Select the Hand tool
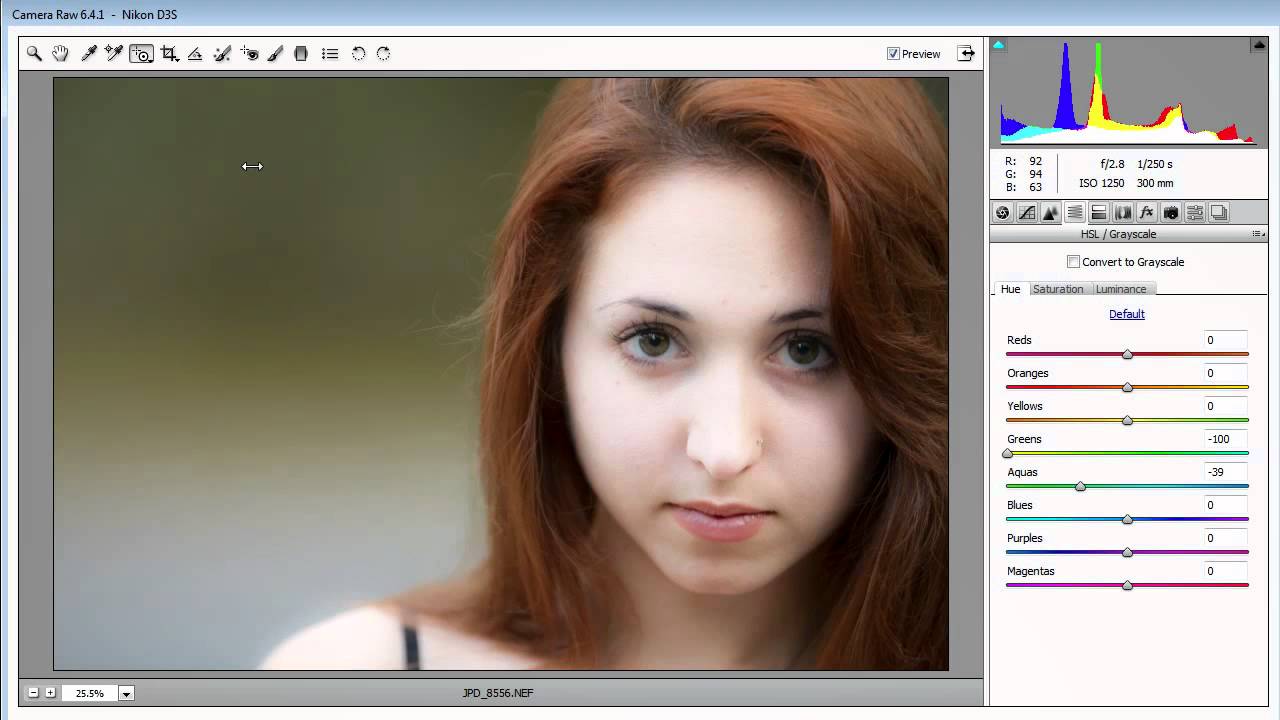The image size is (1280, 720). point(60,54)
